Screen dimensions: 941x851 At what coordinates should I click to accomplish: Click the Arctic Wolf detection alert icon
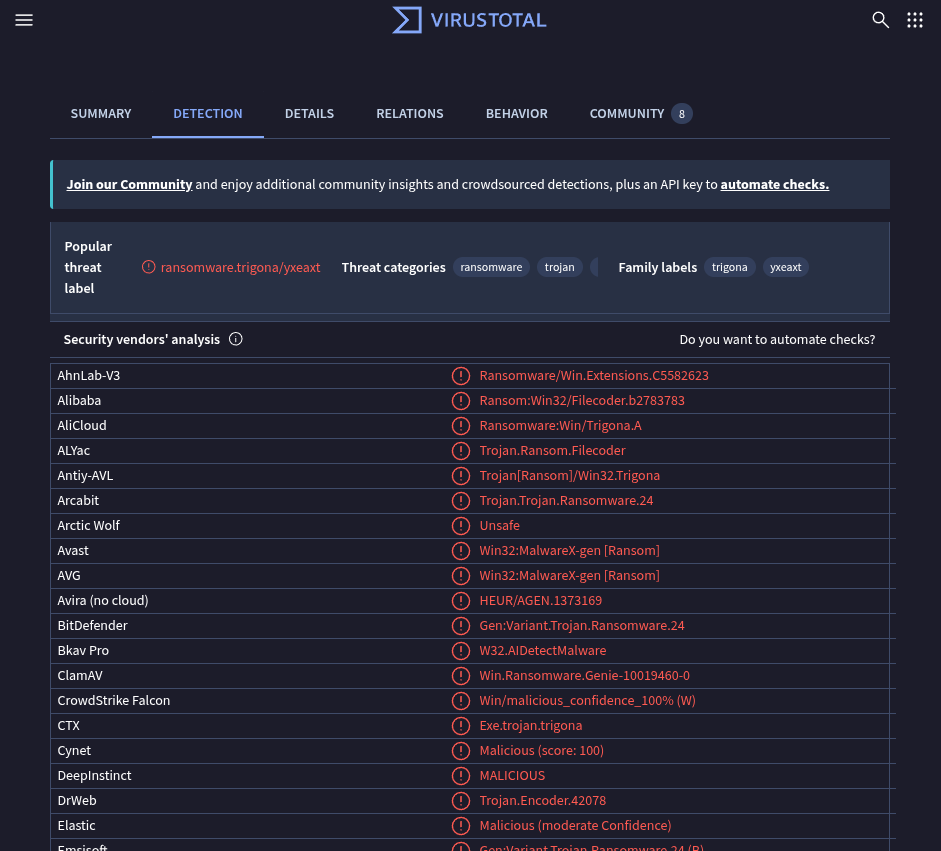coord(461,526)
